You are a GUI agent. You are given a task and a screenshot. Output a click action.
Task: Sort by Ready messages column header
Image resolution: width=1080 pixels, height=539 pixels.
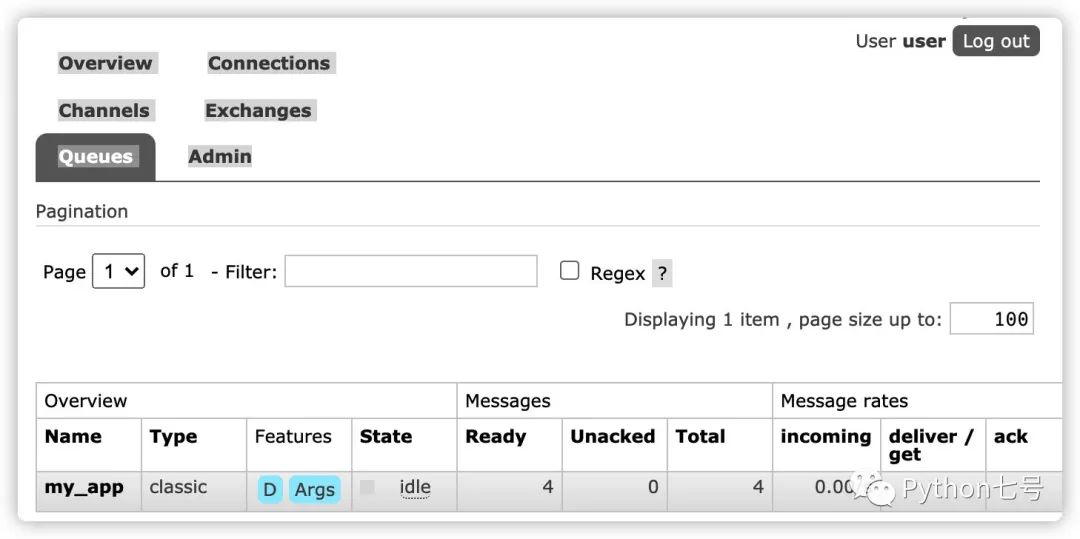pos(495,436)
